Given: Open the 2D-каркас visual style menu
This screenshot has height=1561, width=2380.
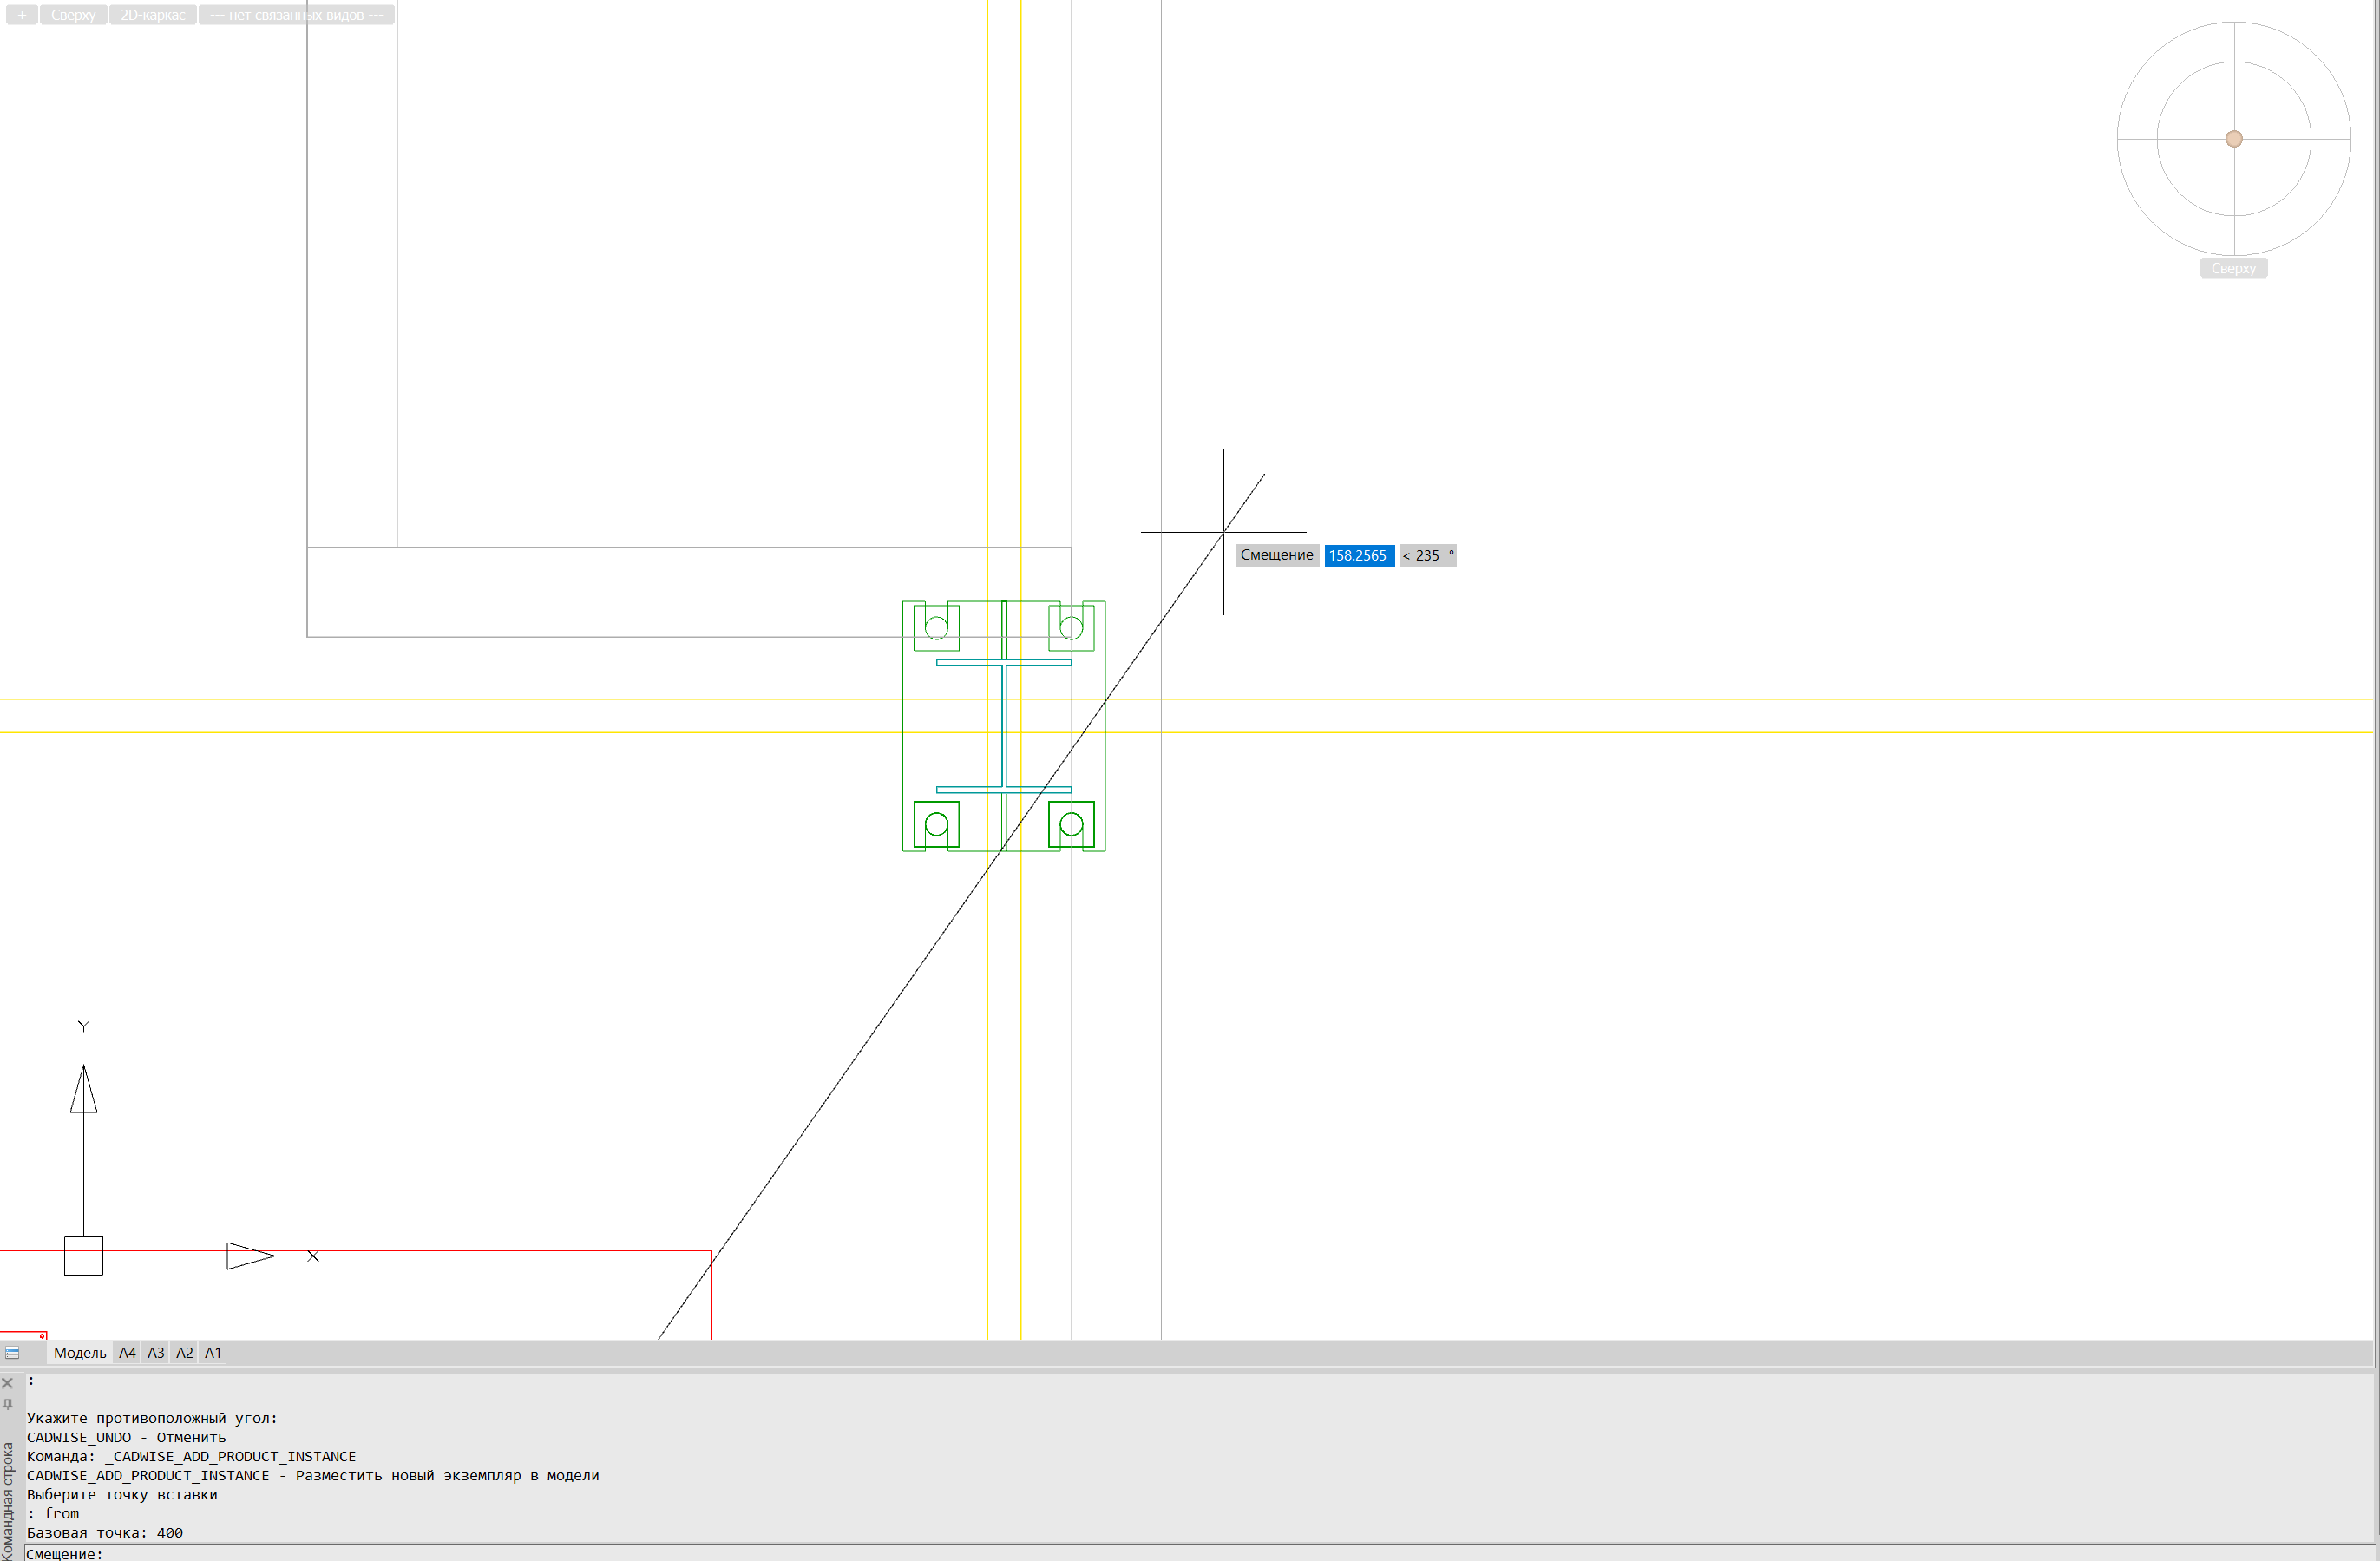Looking at the screenshot, I should click(152, 15).
